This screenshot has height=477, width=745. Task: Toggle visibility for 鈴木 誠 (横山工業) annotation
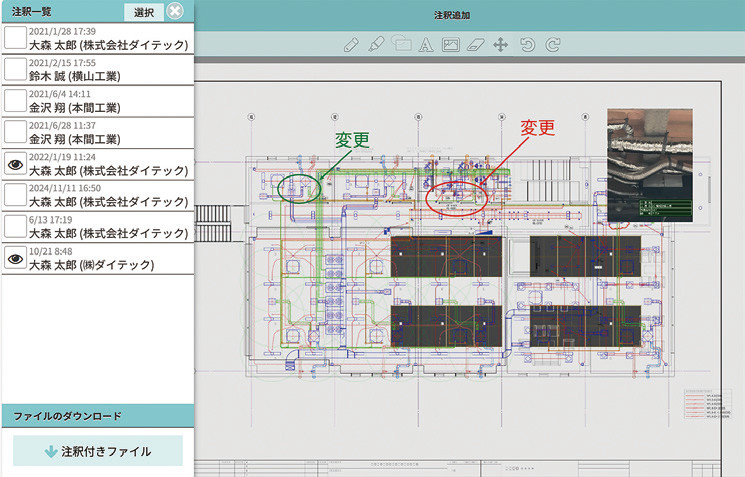point(16,70)
